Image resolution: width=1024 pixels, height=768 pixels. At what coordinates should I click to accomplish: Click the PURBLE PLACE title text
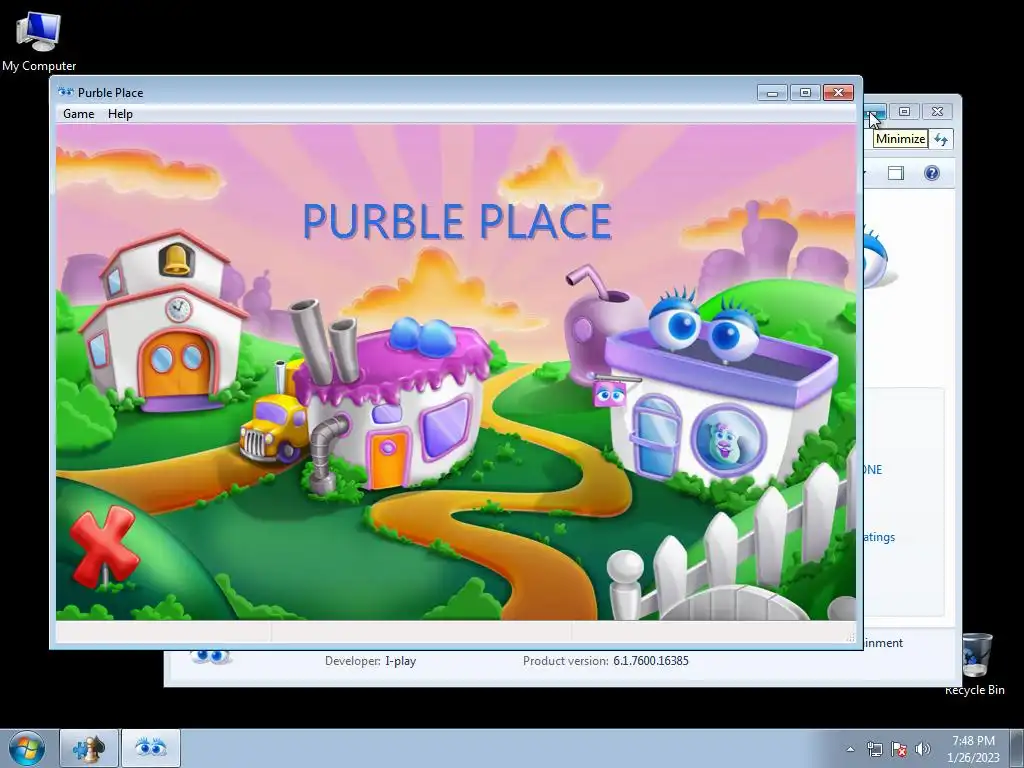coord(457,221)
